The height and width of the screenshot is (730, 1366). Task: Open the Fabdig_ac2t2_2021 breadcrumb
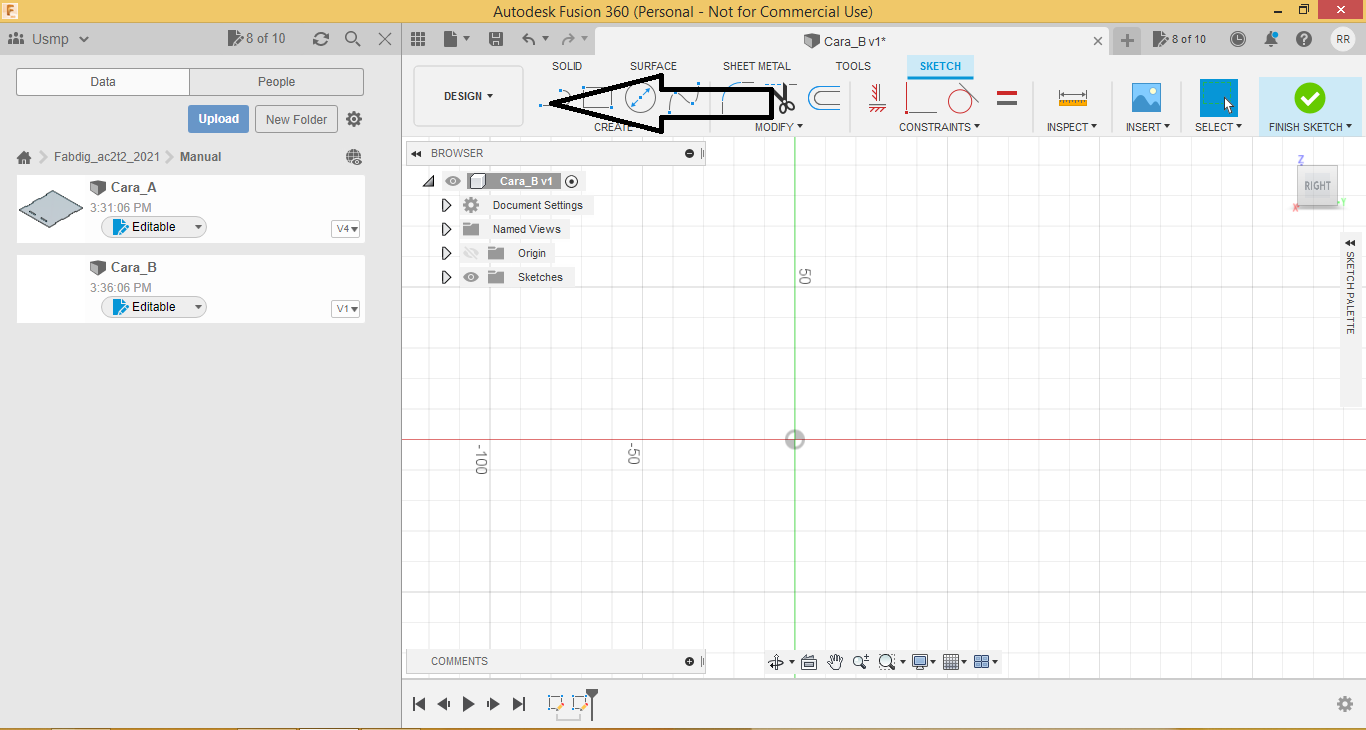[107, 157]
